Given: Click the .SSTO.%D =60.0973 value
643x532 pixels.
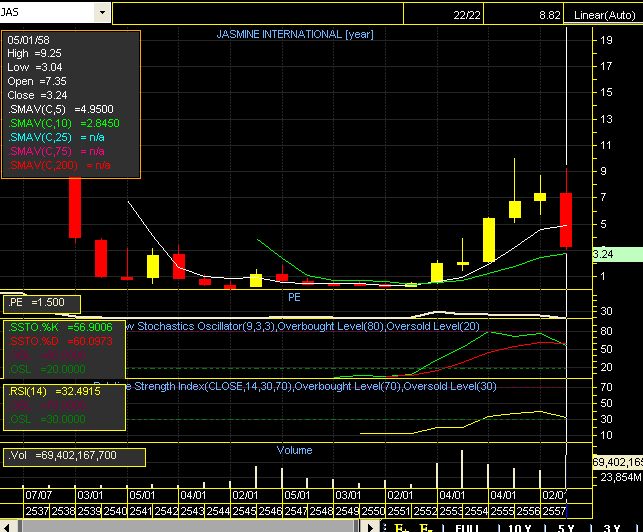Looking at the screenshot, I should point(60,341).
